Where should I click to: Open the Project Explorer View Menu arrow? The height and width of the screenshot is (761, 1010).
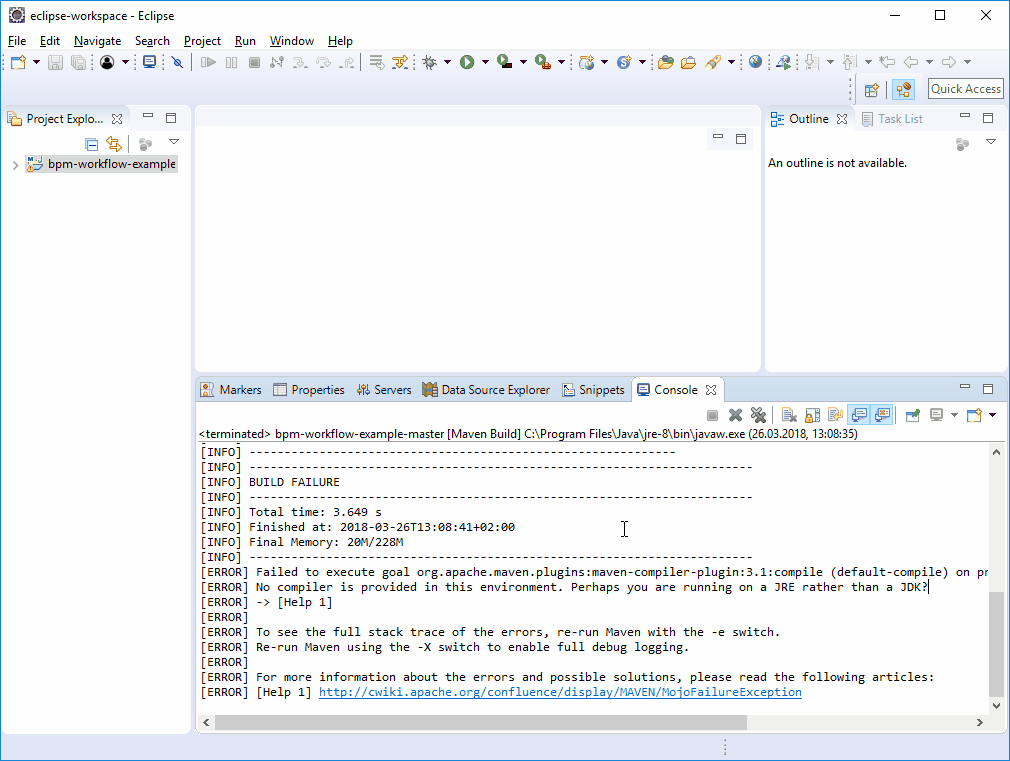pos(173,142)
